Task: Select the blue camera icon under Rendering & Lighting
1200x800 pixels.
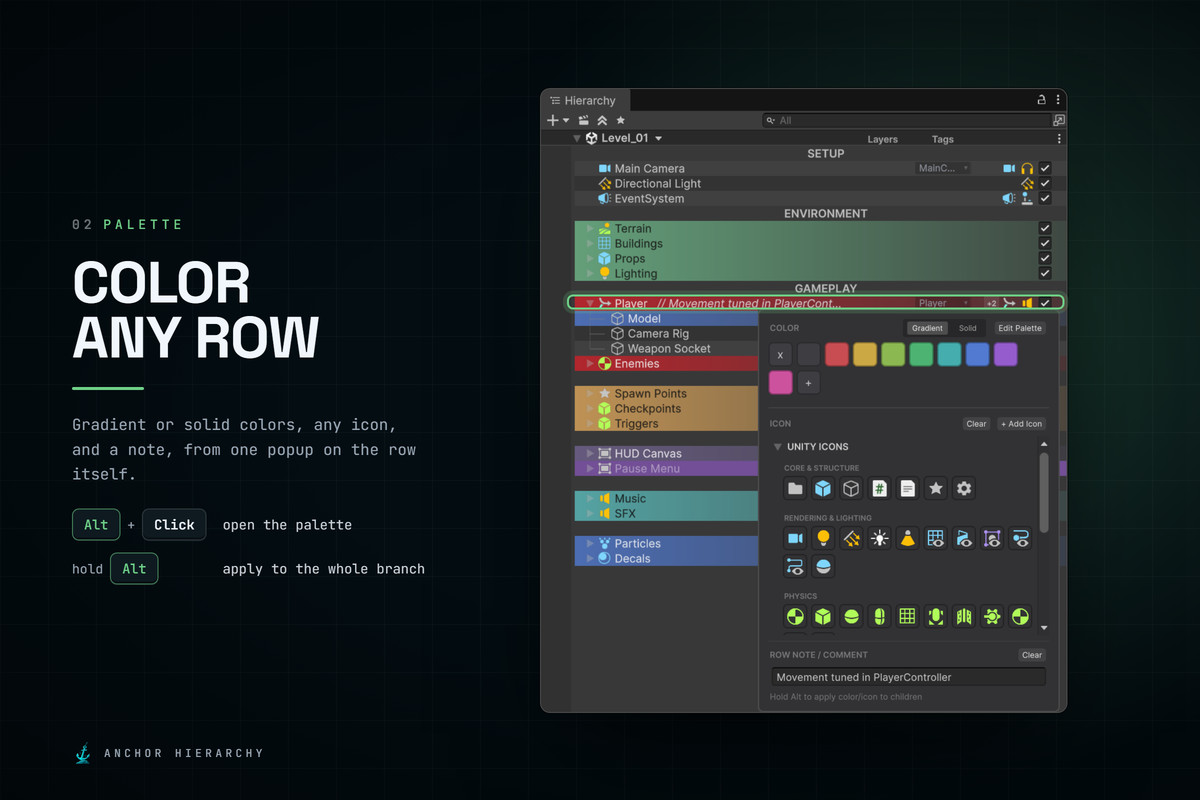Action: pos(795,538)
